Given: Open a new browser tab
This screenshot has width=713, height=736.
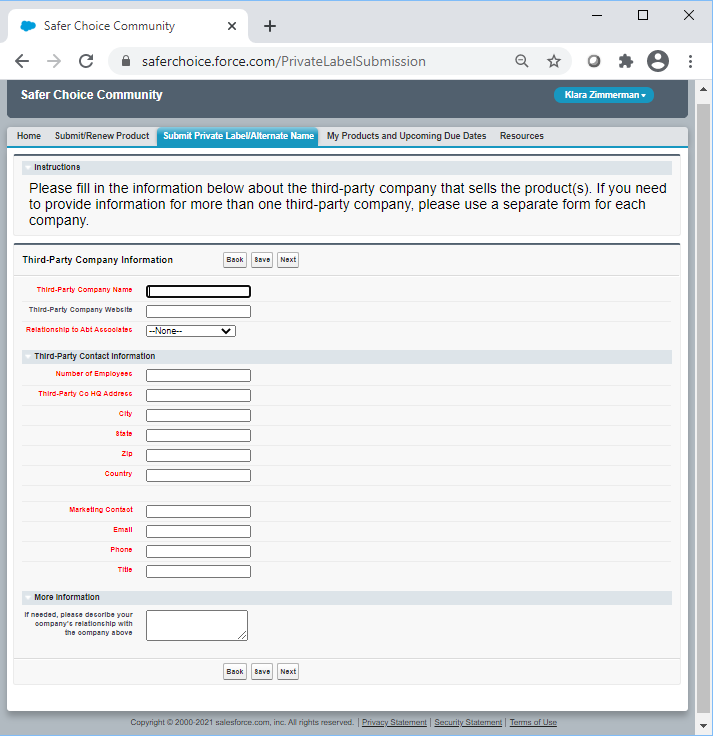Looking at the screenshot, I should (x=269, y=26).
